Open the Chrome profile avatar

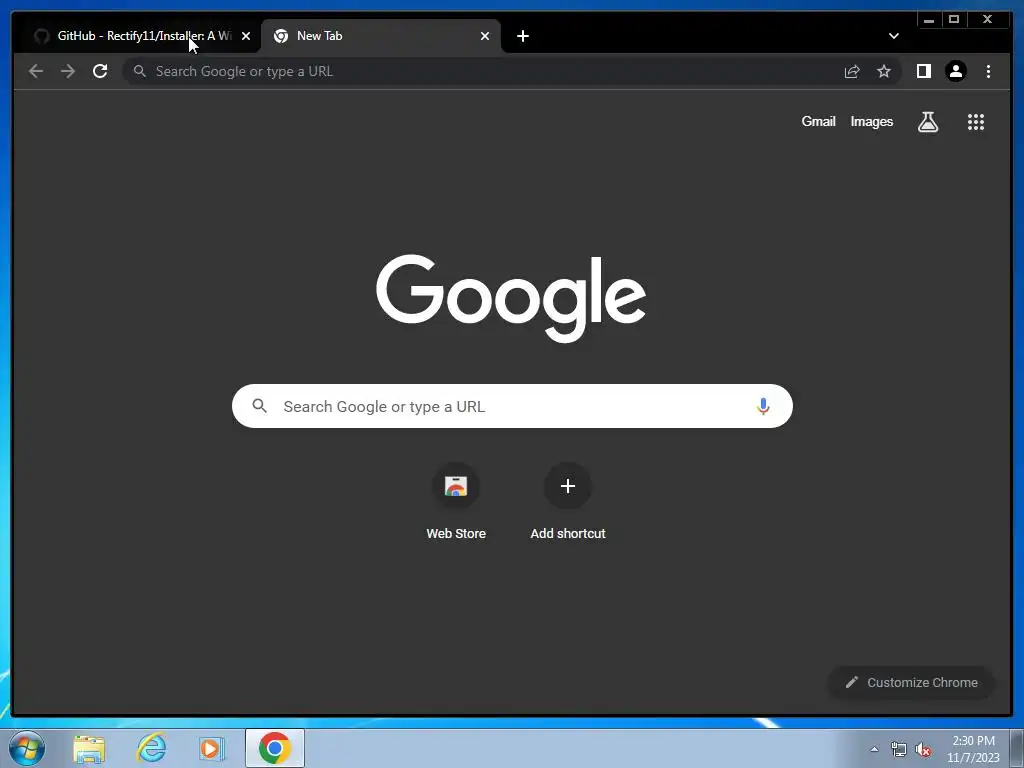point(955,71)
